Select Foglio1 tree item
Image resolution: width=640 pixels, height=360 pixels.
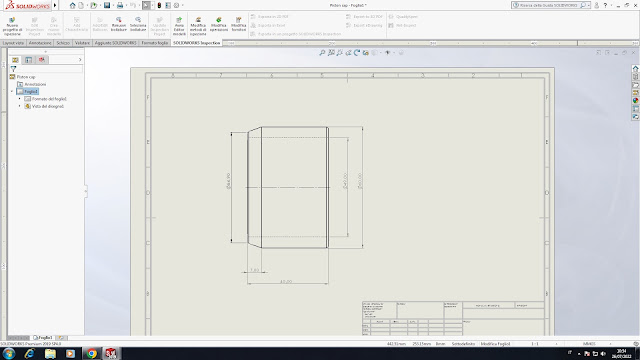click(27, 91)
